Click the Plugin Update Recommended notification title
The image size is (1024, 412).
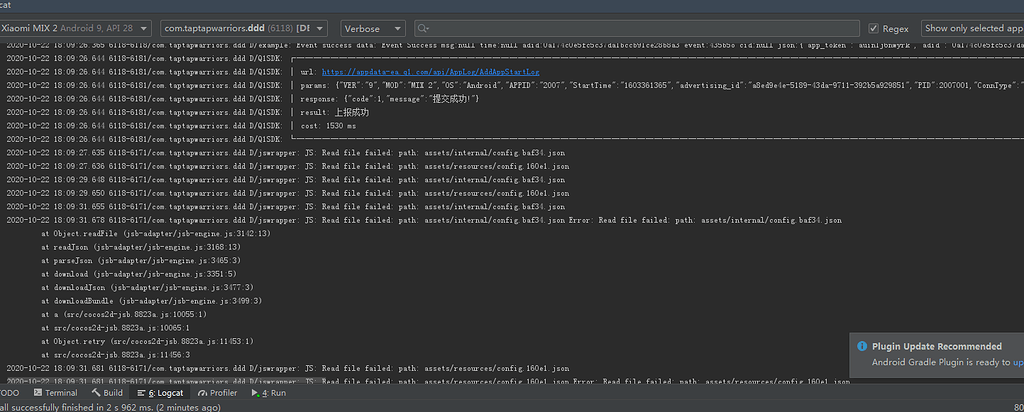tap(937, 346)
